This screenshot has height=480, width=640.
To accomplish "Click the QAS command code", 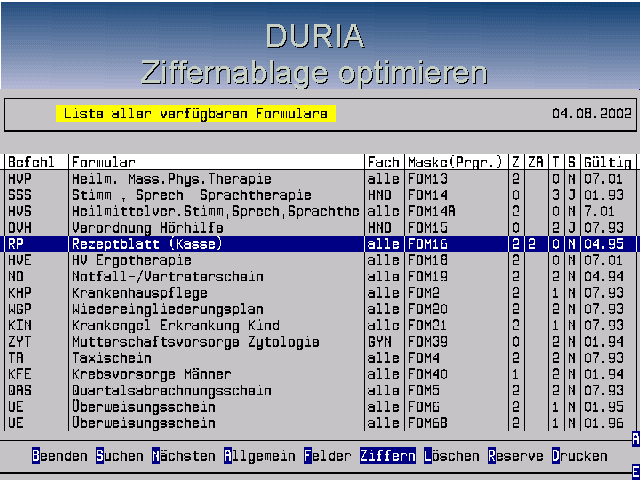I will click(x=20, y=391).
